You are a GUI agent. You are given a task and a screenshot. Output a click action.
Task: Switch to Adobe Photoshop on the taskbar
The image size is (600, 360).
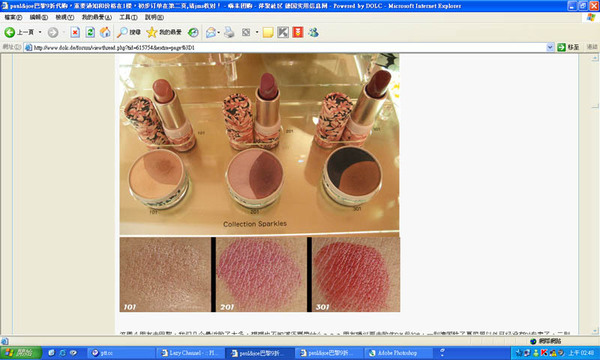coord(398,353)
